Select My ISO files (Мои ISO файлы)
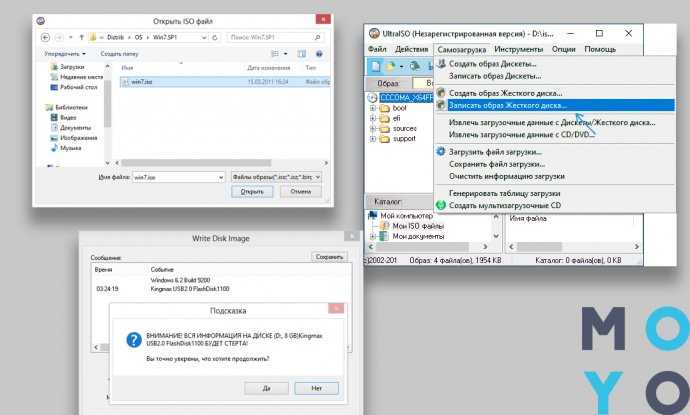The width and height of the screenshot is (690, 415). click(x=418, y=226)
